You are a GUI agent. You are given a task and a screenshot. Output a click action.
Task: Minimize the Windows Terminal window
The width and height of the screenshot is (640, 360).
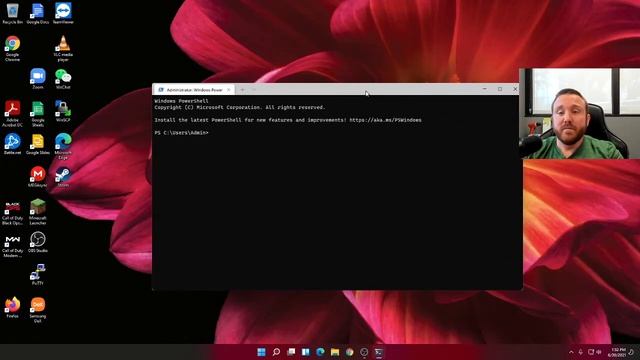pyautogui.click(x=484, y=89)
